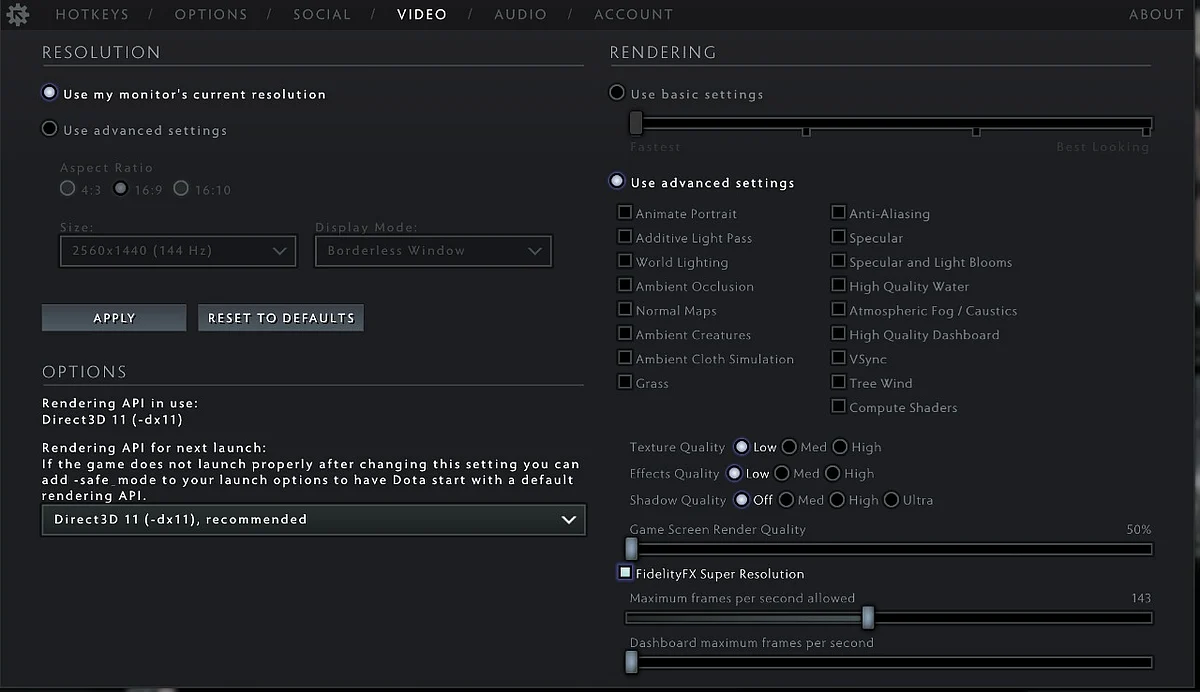Enable Ambient Creatures
This screenshot has width=1200, height=692.
(x=625, y=334)
